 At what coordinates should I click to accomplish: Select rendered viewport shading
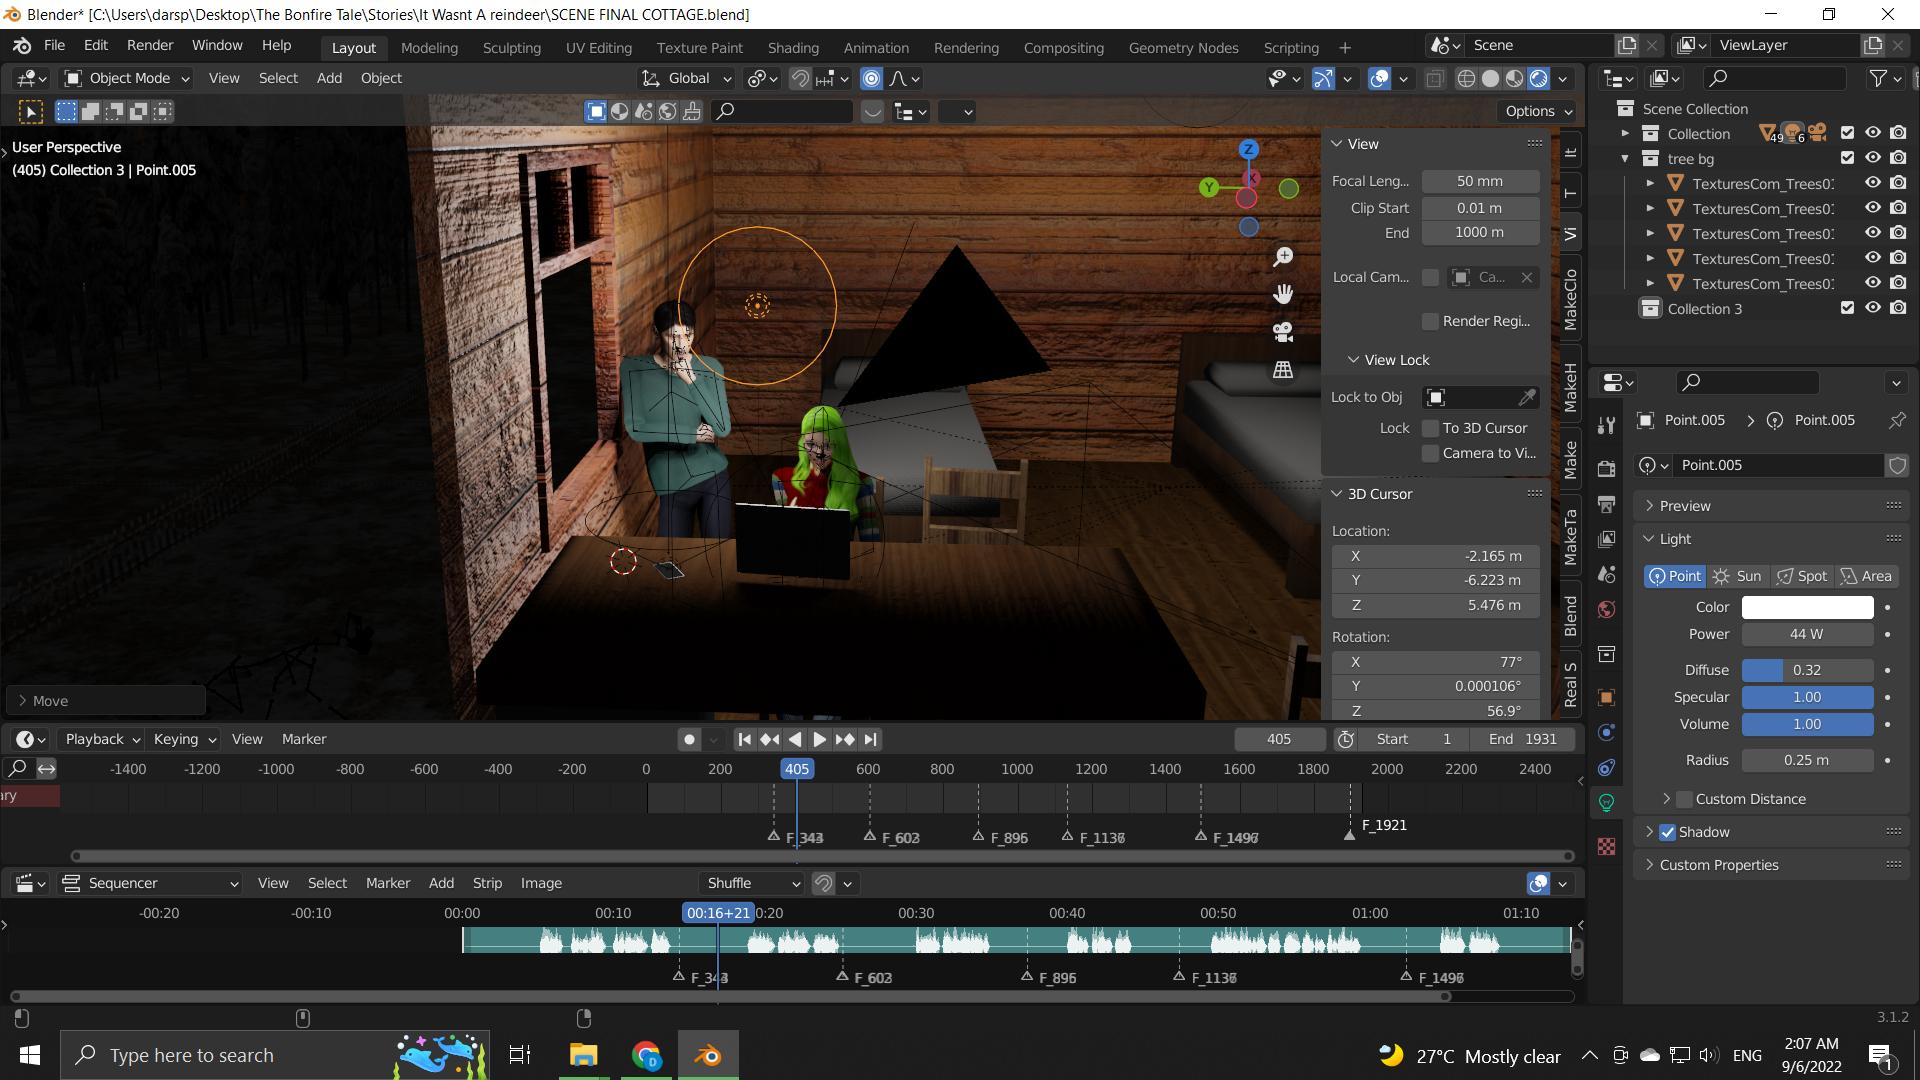point(1539,79)
